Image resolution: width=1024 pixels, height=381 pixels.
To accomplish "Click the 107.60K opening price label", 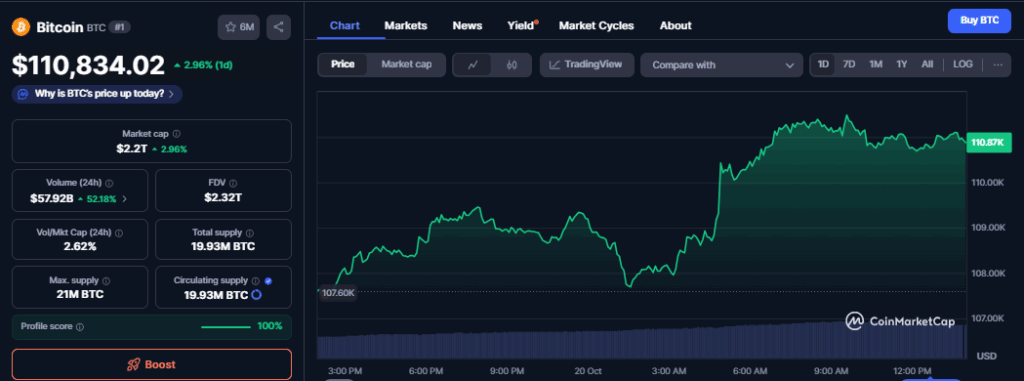I will [x=338, y=293].
